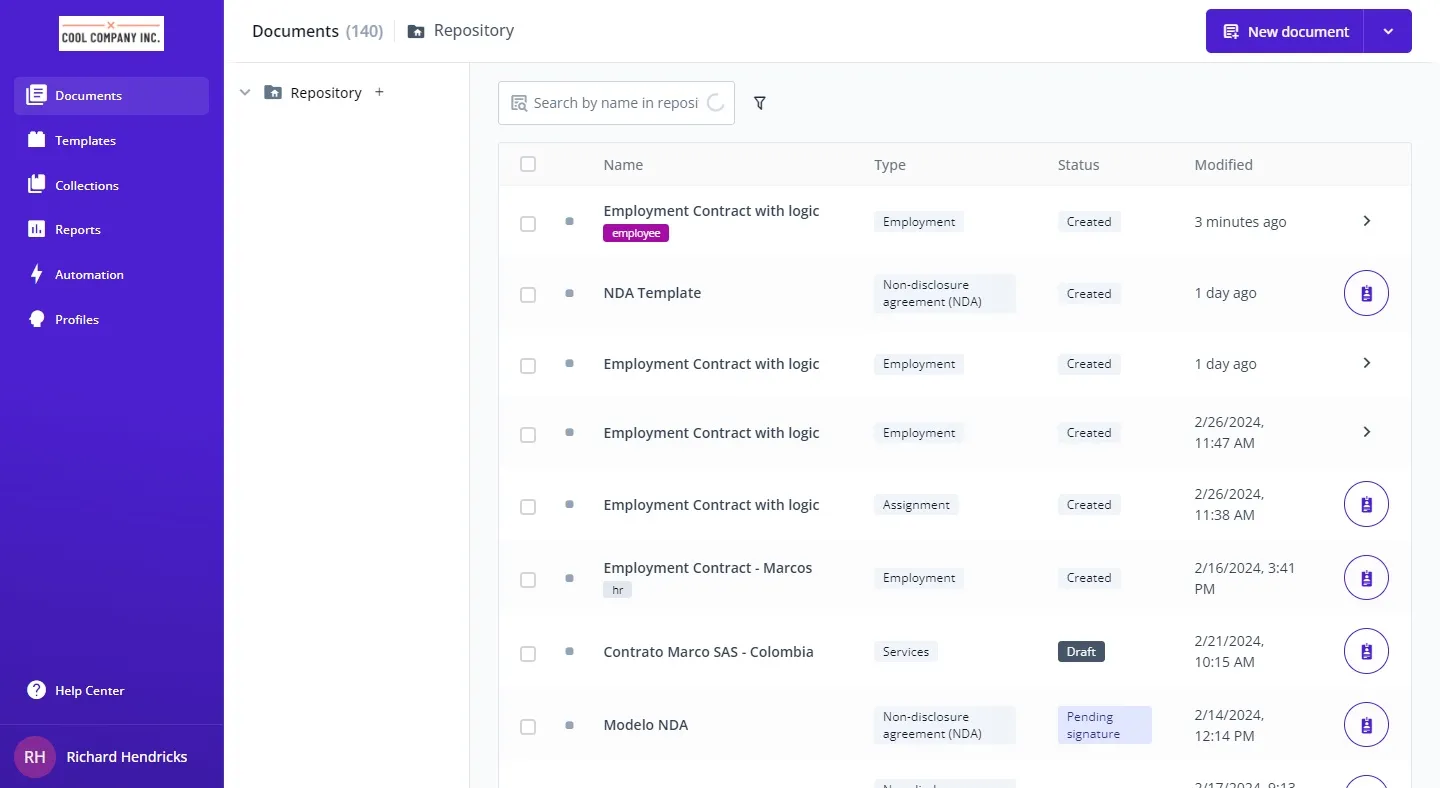The image size is (1440, 788).
Task: Click the purple employee tag
Action: tap(636, 233)
